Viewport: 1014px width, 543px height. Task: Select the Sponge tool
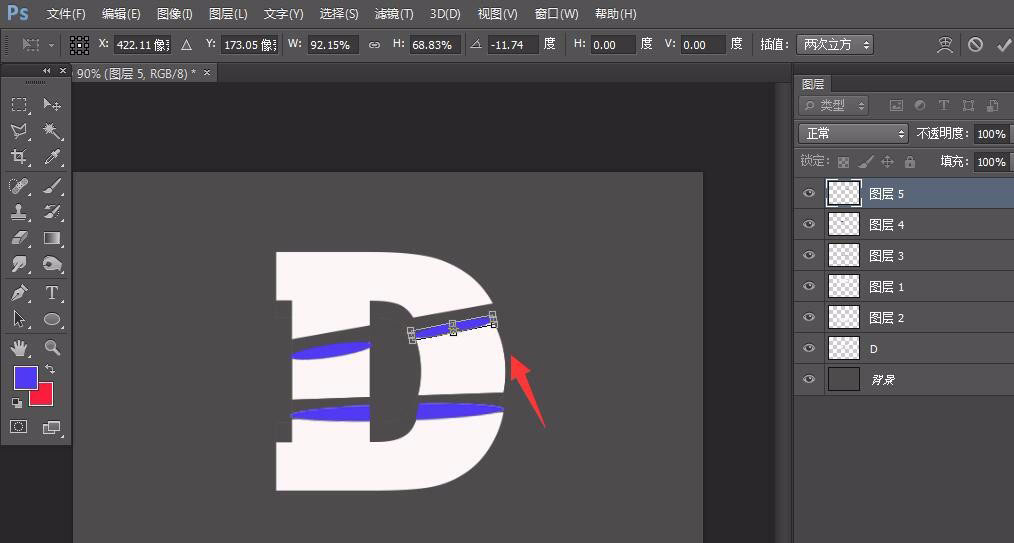pyautogui.click(x=52, y=264)
